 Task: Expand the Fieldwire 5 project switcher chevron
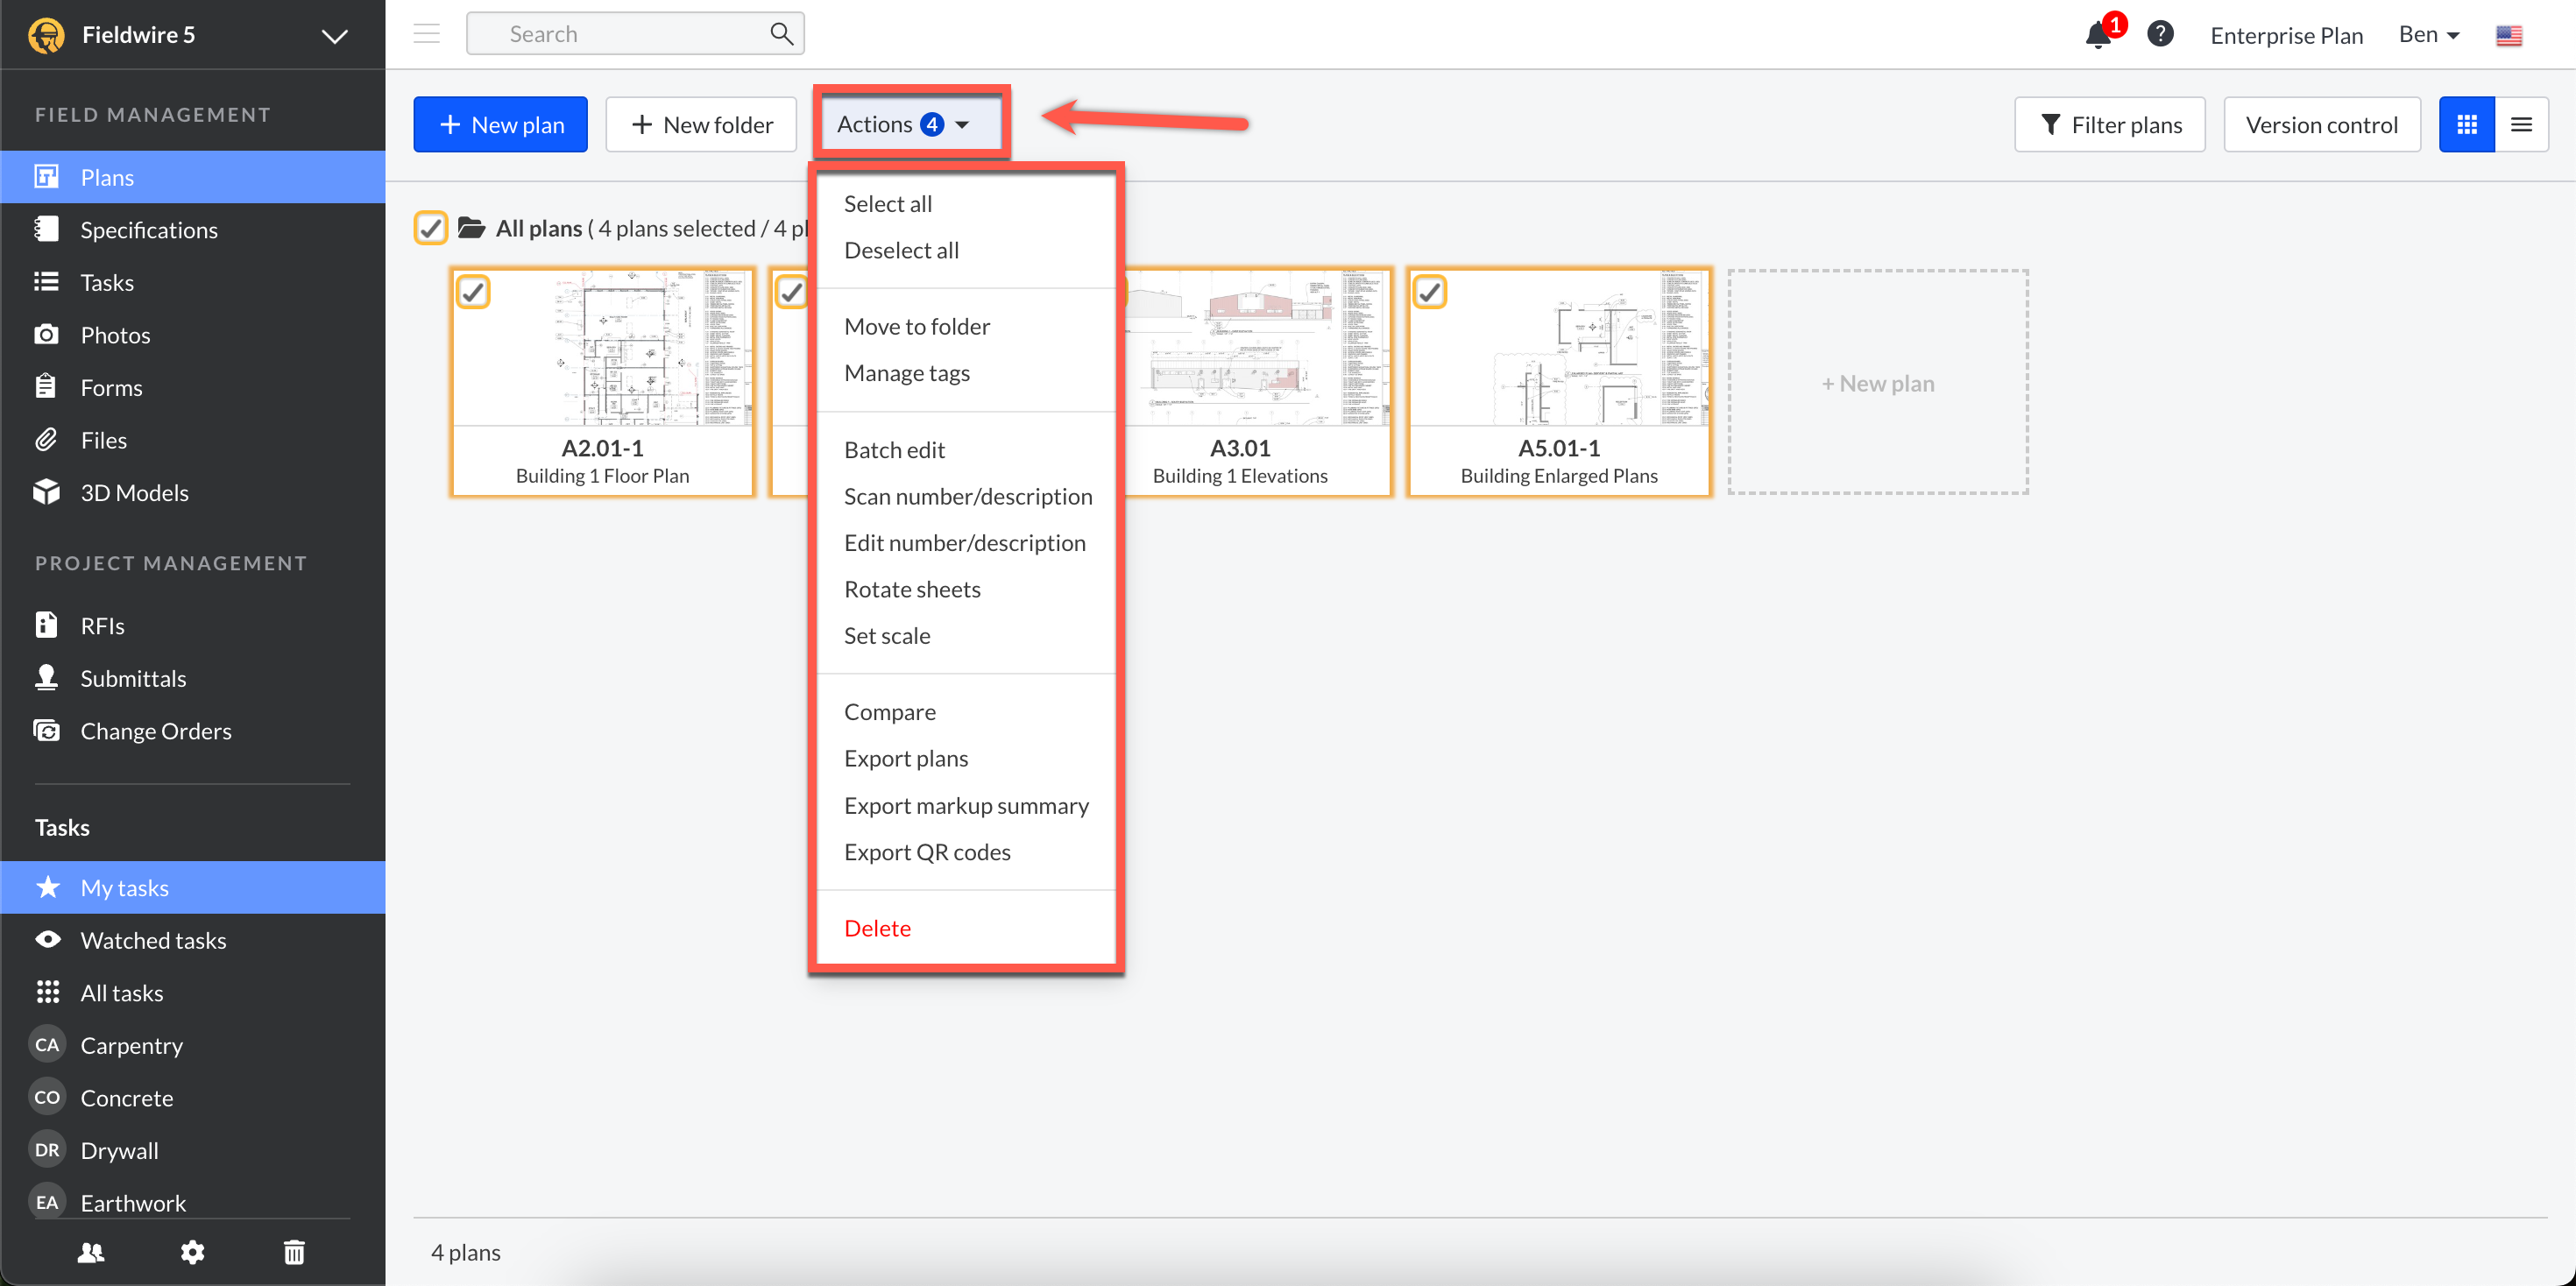[334, 36]
